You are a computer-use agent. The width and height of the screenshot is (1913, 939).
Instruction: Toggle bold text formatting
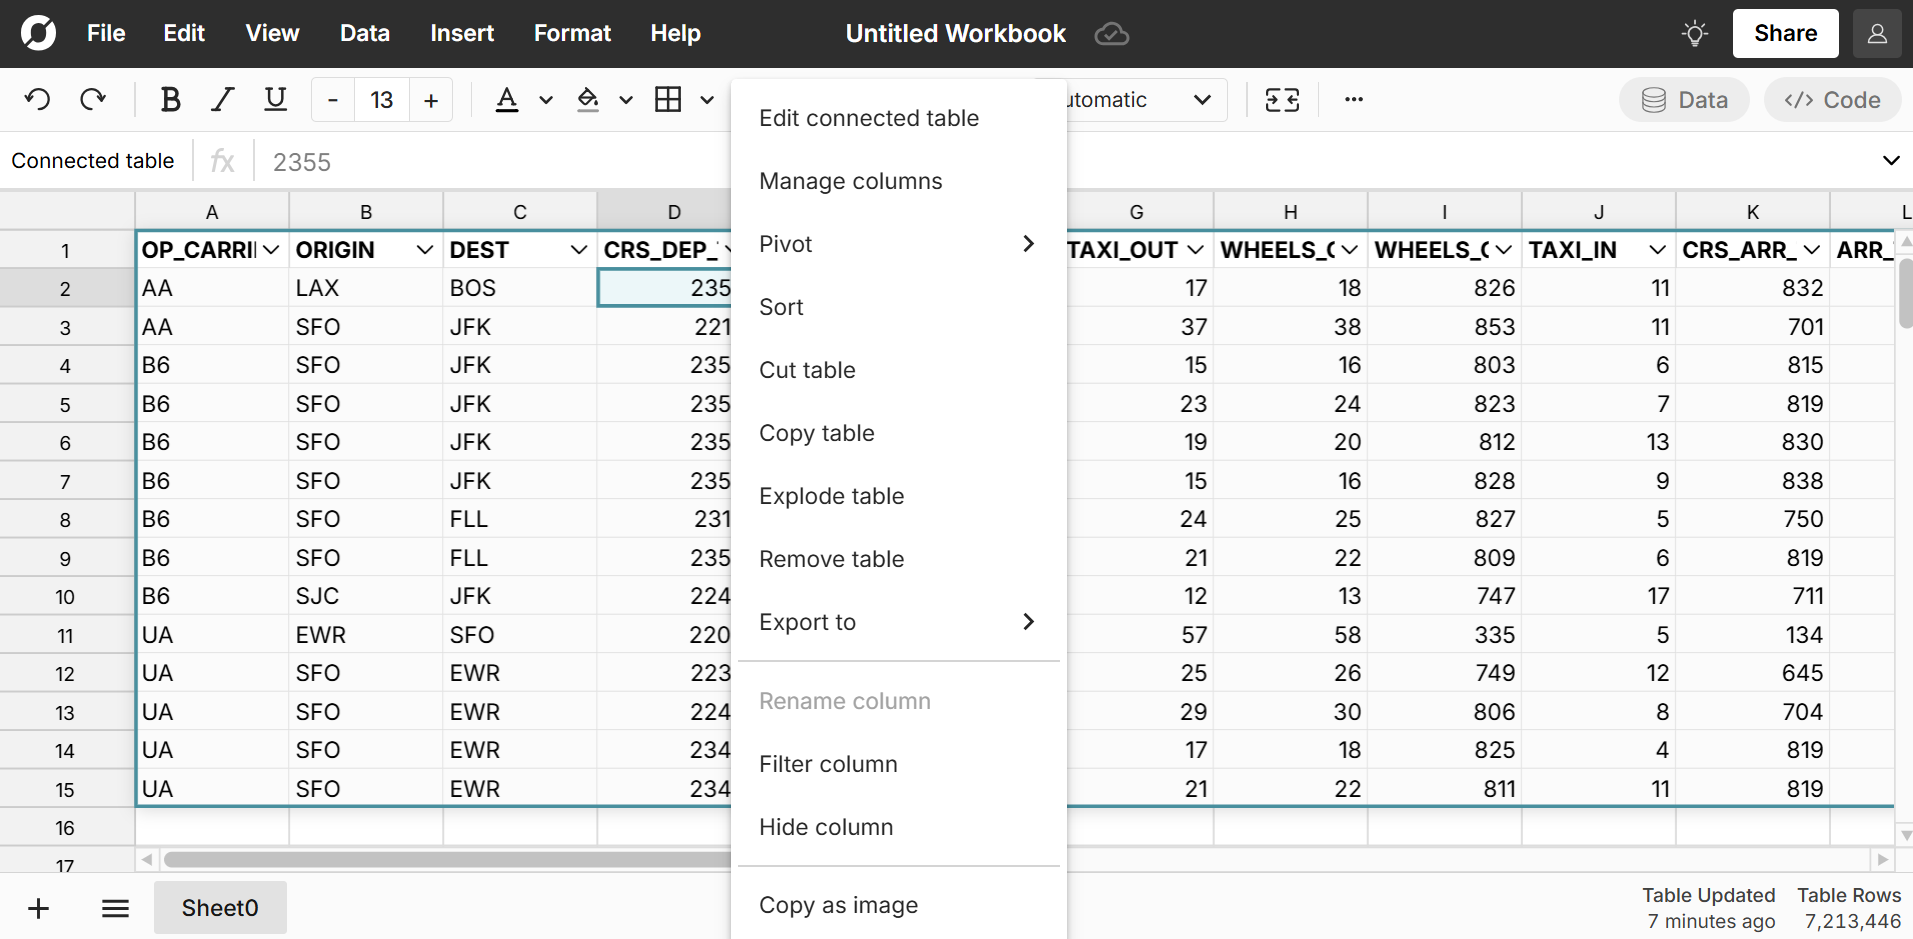tap(170, 100)
